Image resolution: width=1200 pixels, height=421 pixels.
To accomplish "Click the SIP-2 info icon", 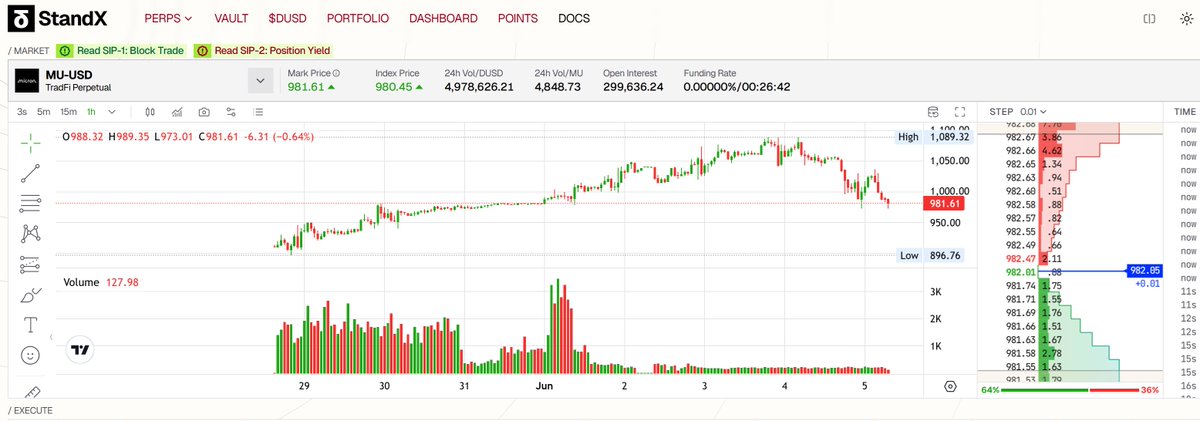I will click(x=202, y=50).
